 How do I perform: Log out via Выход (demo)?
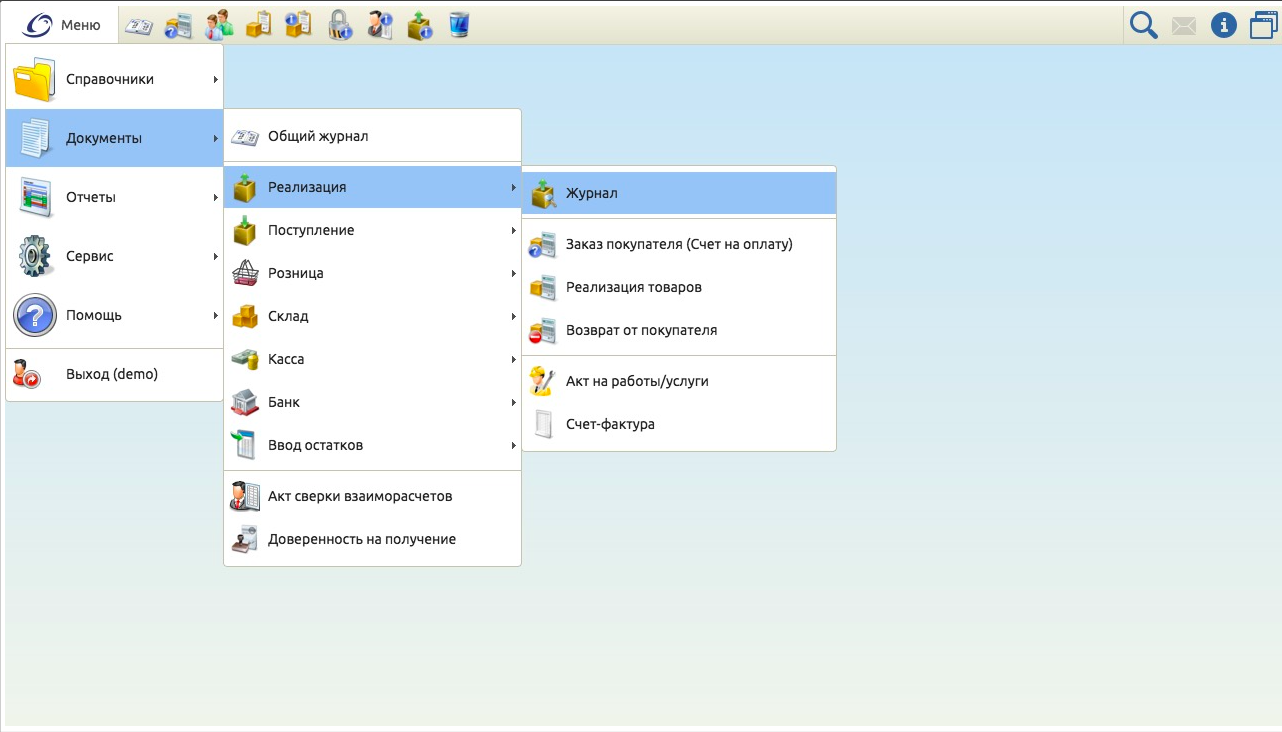tap(114, 374)
